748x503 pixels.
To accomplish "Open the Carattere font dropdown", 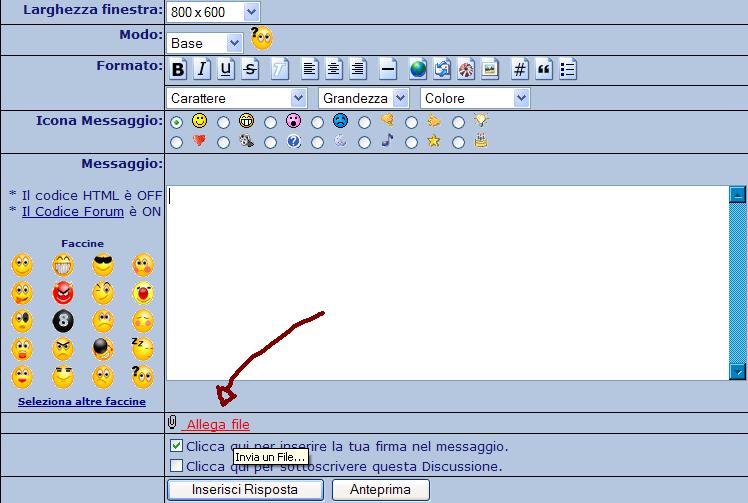I will tap(237, 98).
